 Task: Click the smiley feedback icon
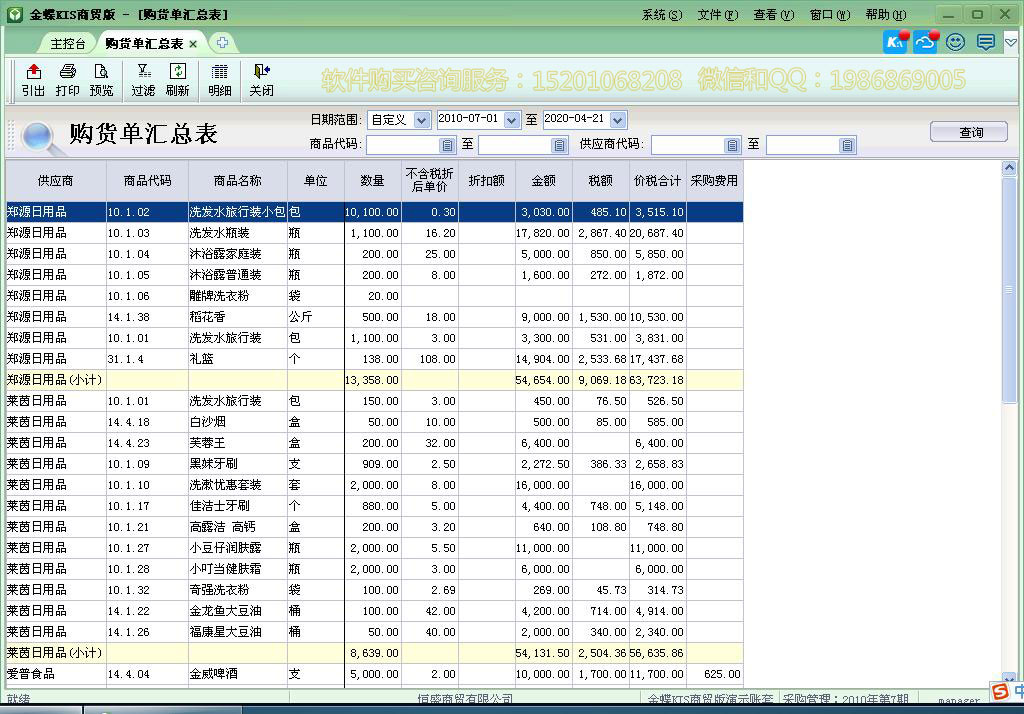(x=955, y=42)
